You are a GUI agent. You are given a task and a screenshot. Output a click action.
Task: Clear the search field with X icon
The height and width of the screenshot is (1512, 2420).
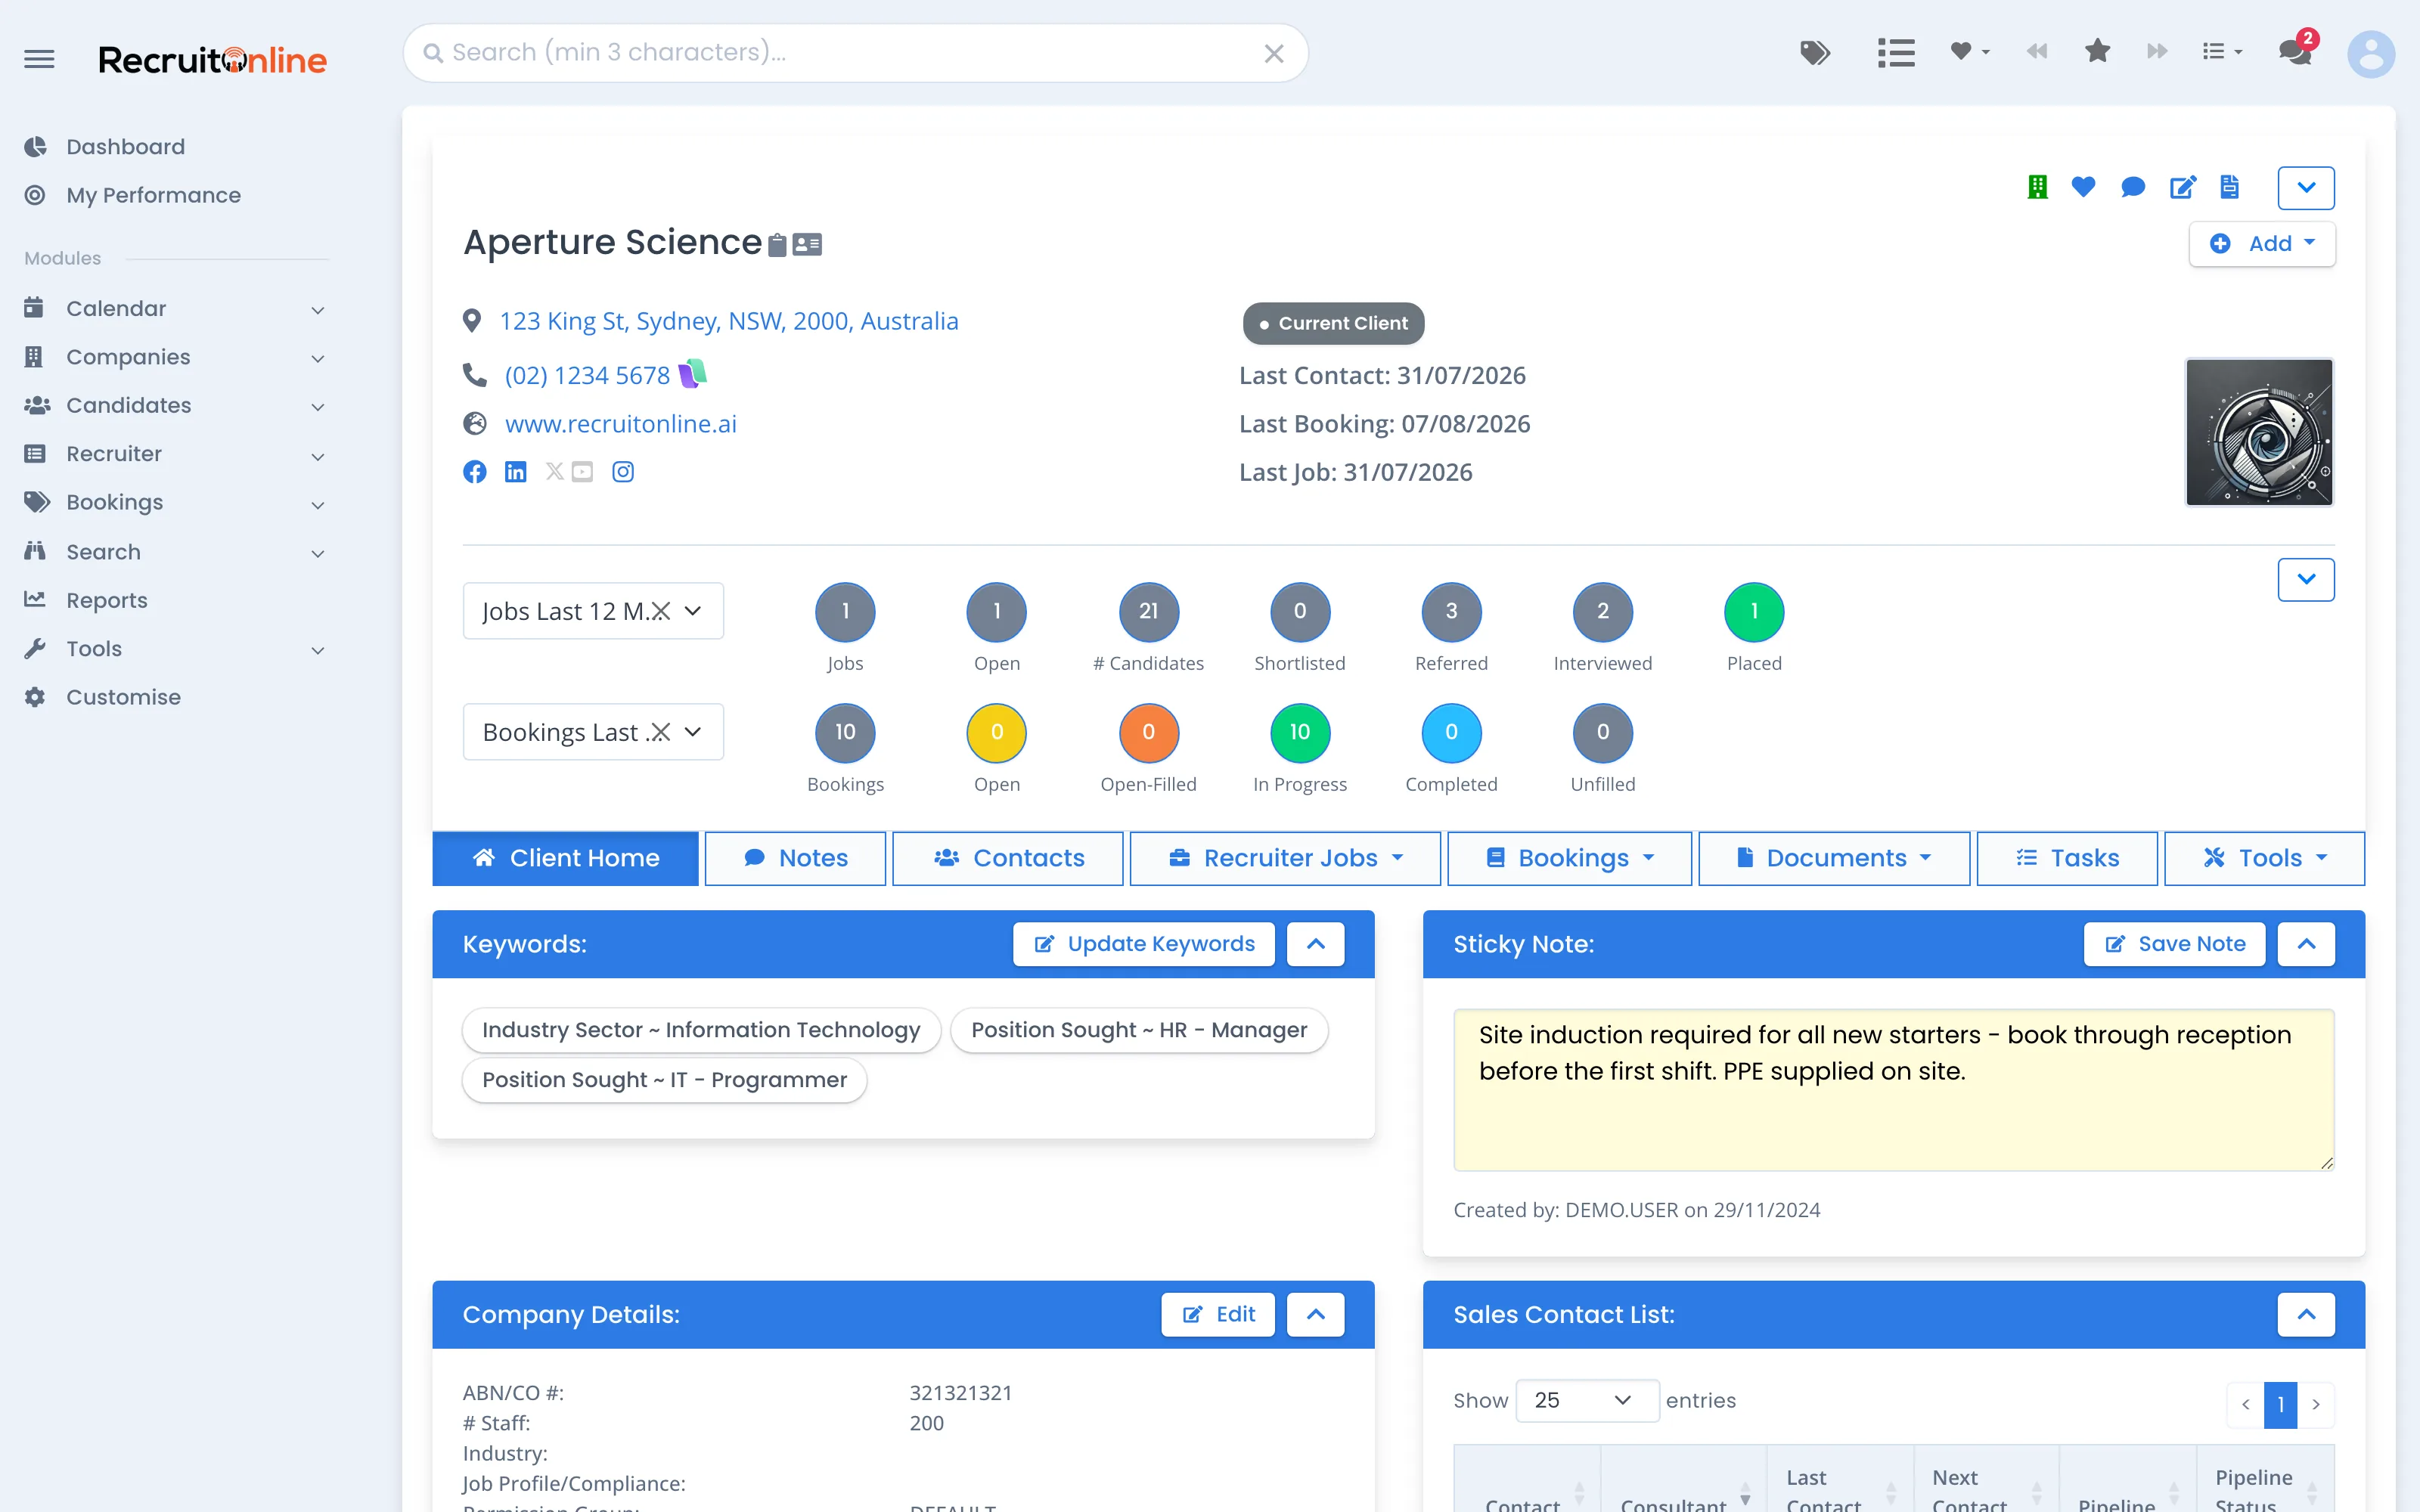[1273, 53]
